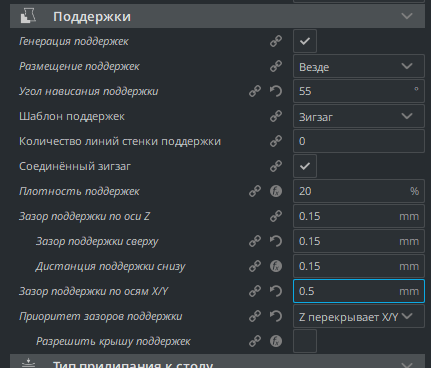Click the Зазор поддержки сверху label
The width and height of the screenshot is (431, 368).
pos(97,241)
